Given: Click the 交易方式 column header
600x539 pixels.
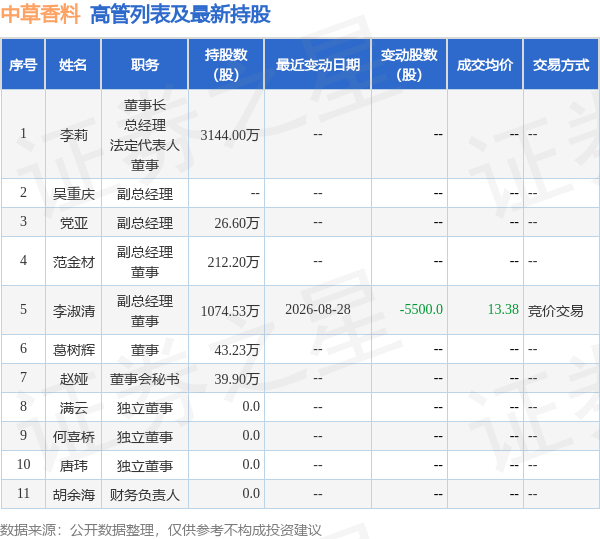Looking at the screenshot, I should click(x=561, y=65).
